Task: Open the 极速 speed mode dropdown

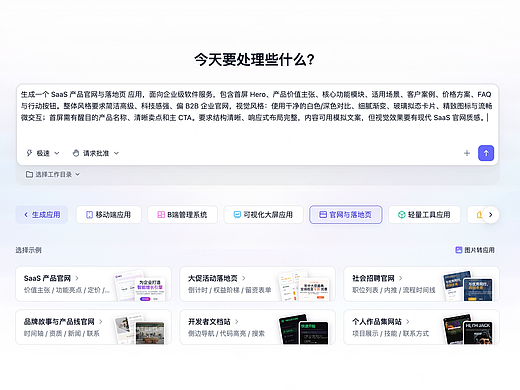Action: pyautogui.click(x=43, y=153)
